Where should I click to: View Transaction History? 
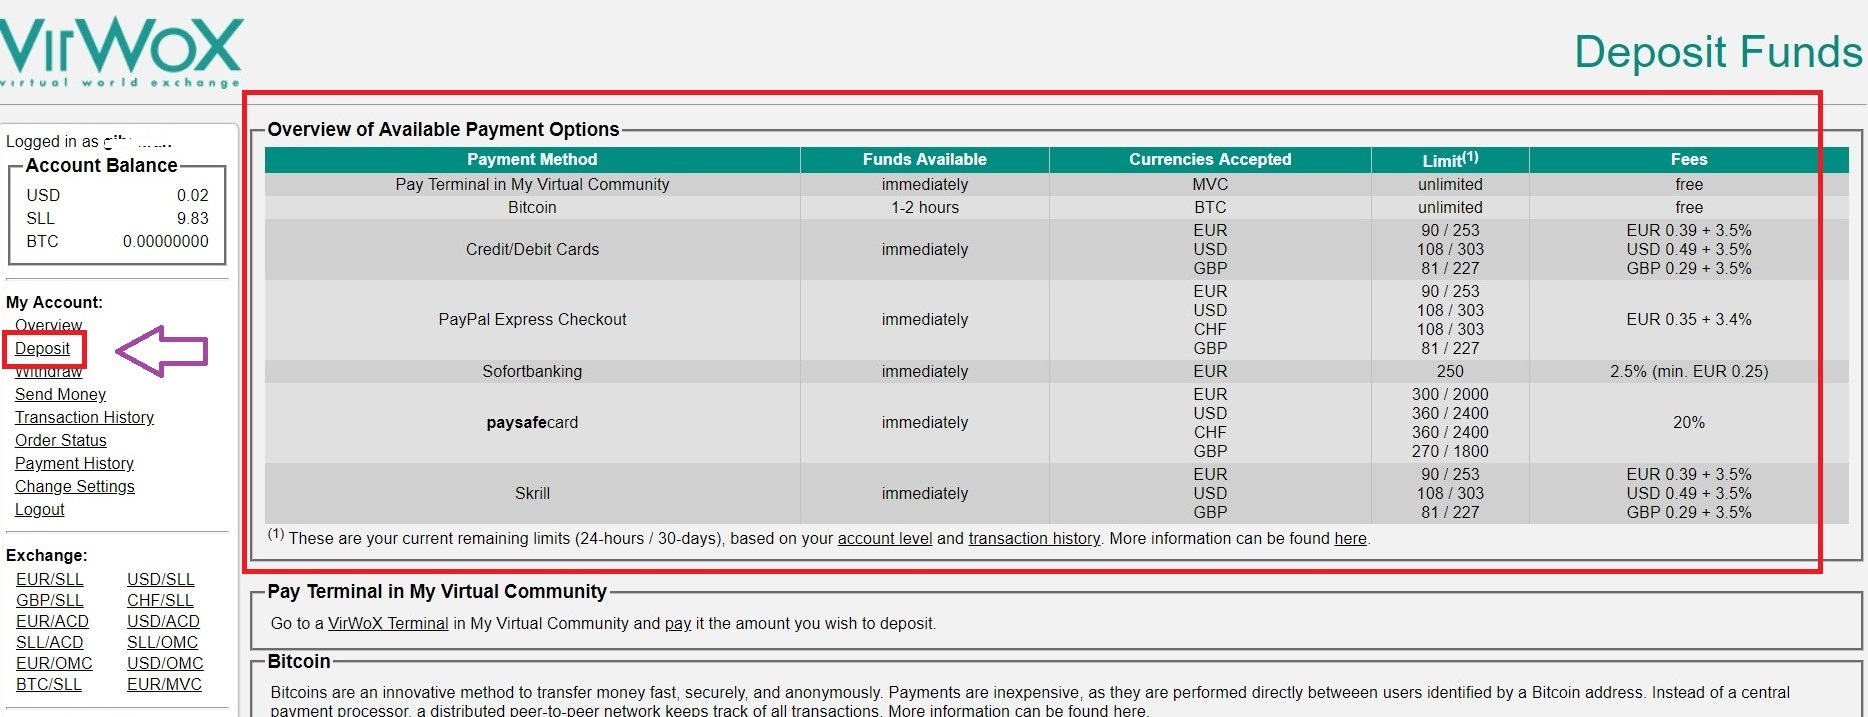(x=84, y=417)
